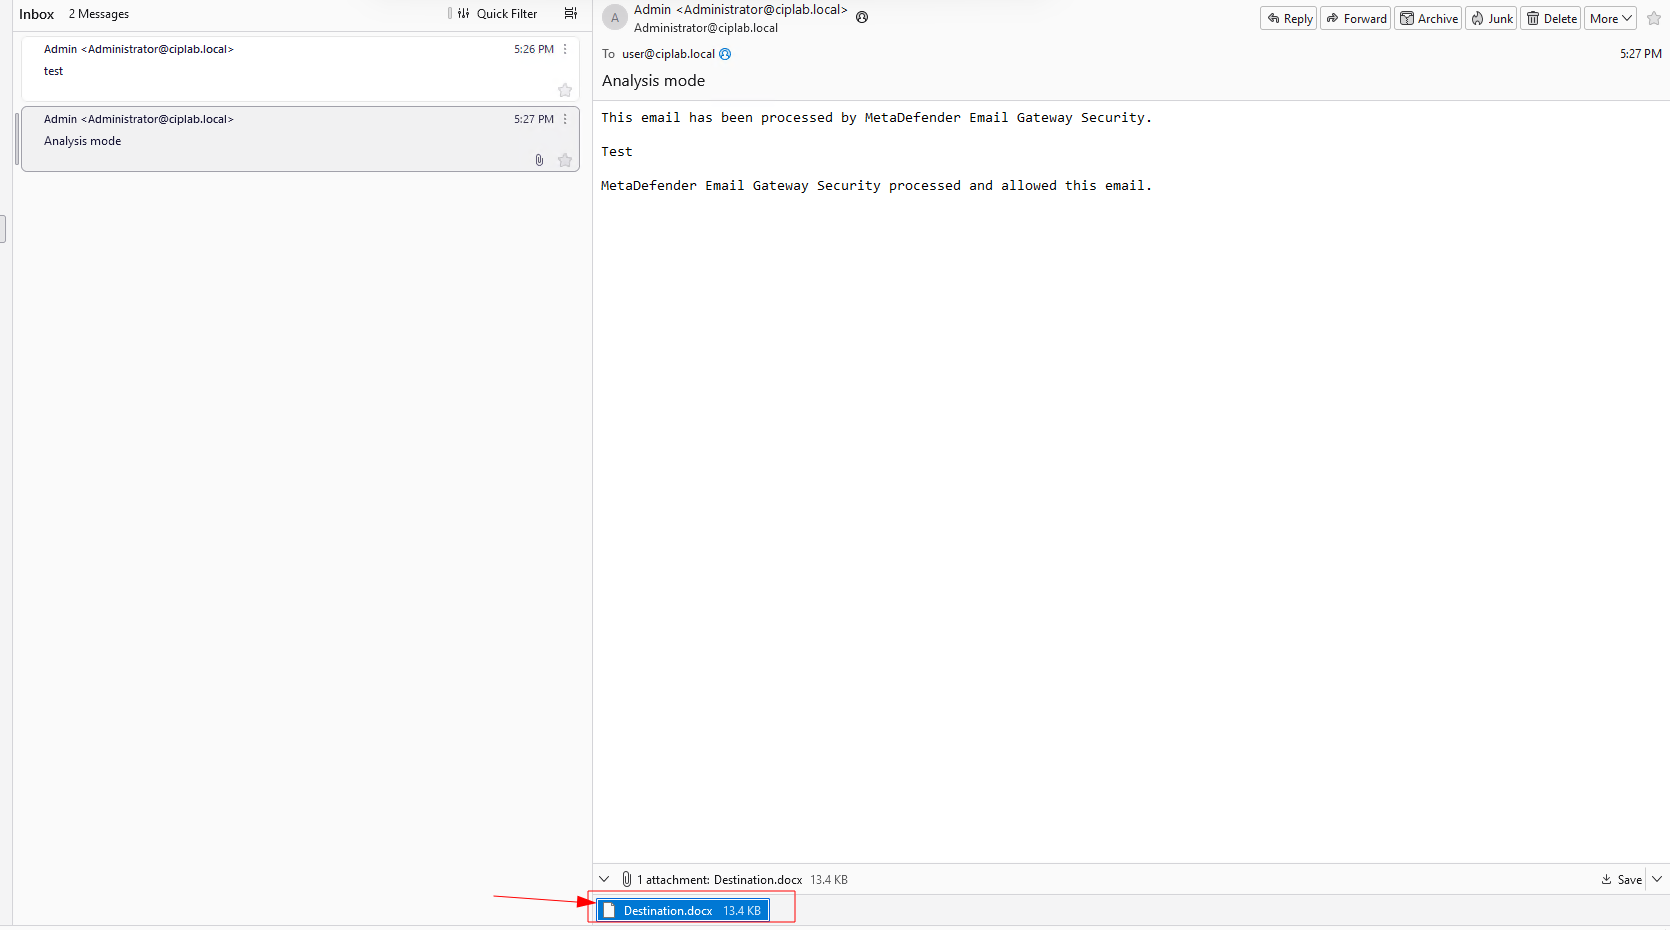Image resolution: width=1670 pixels, height=930 pixels.
Task: Open message list display options icon
Action: pos(571,14)
